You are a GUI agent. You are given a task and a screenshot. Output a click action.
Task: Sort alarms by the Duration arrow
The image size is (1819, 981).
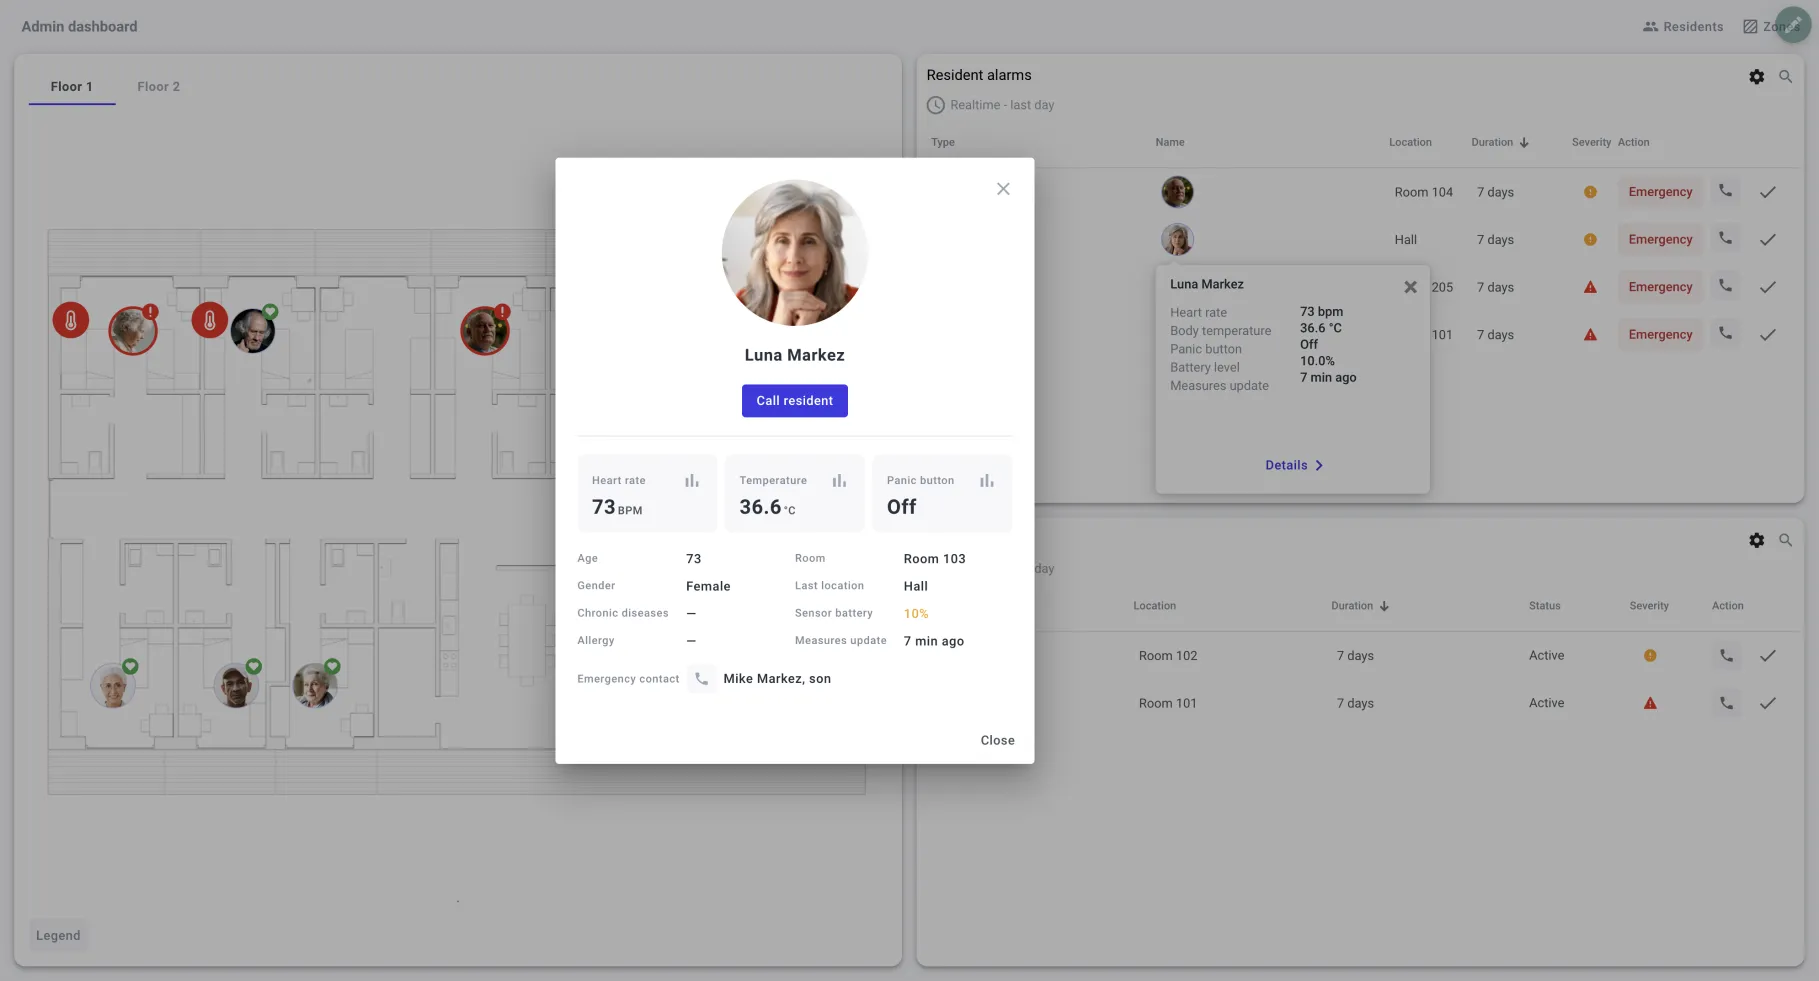pyautogui.click(x=1524, y=142)
